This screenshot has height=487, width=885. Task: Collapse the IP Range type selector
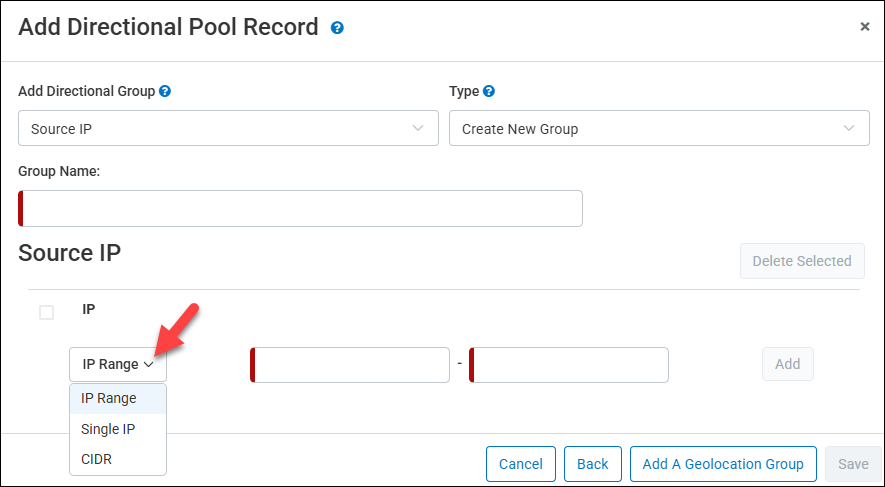(x=118, y=365)
